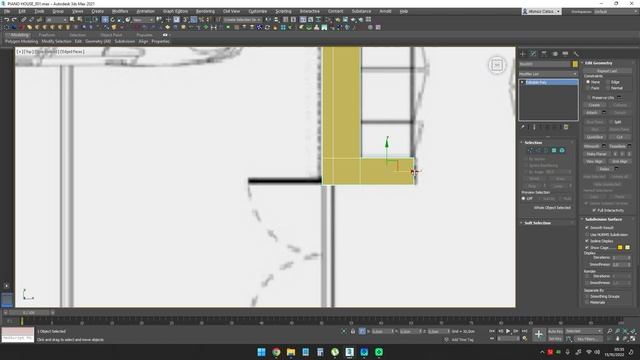Toggle Show Cage checkbox

tap(587, 248)
